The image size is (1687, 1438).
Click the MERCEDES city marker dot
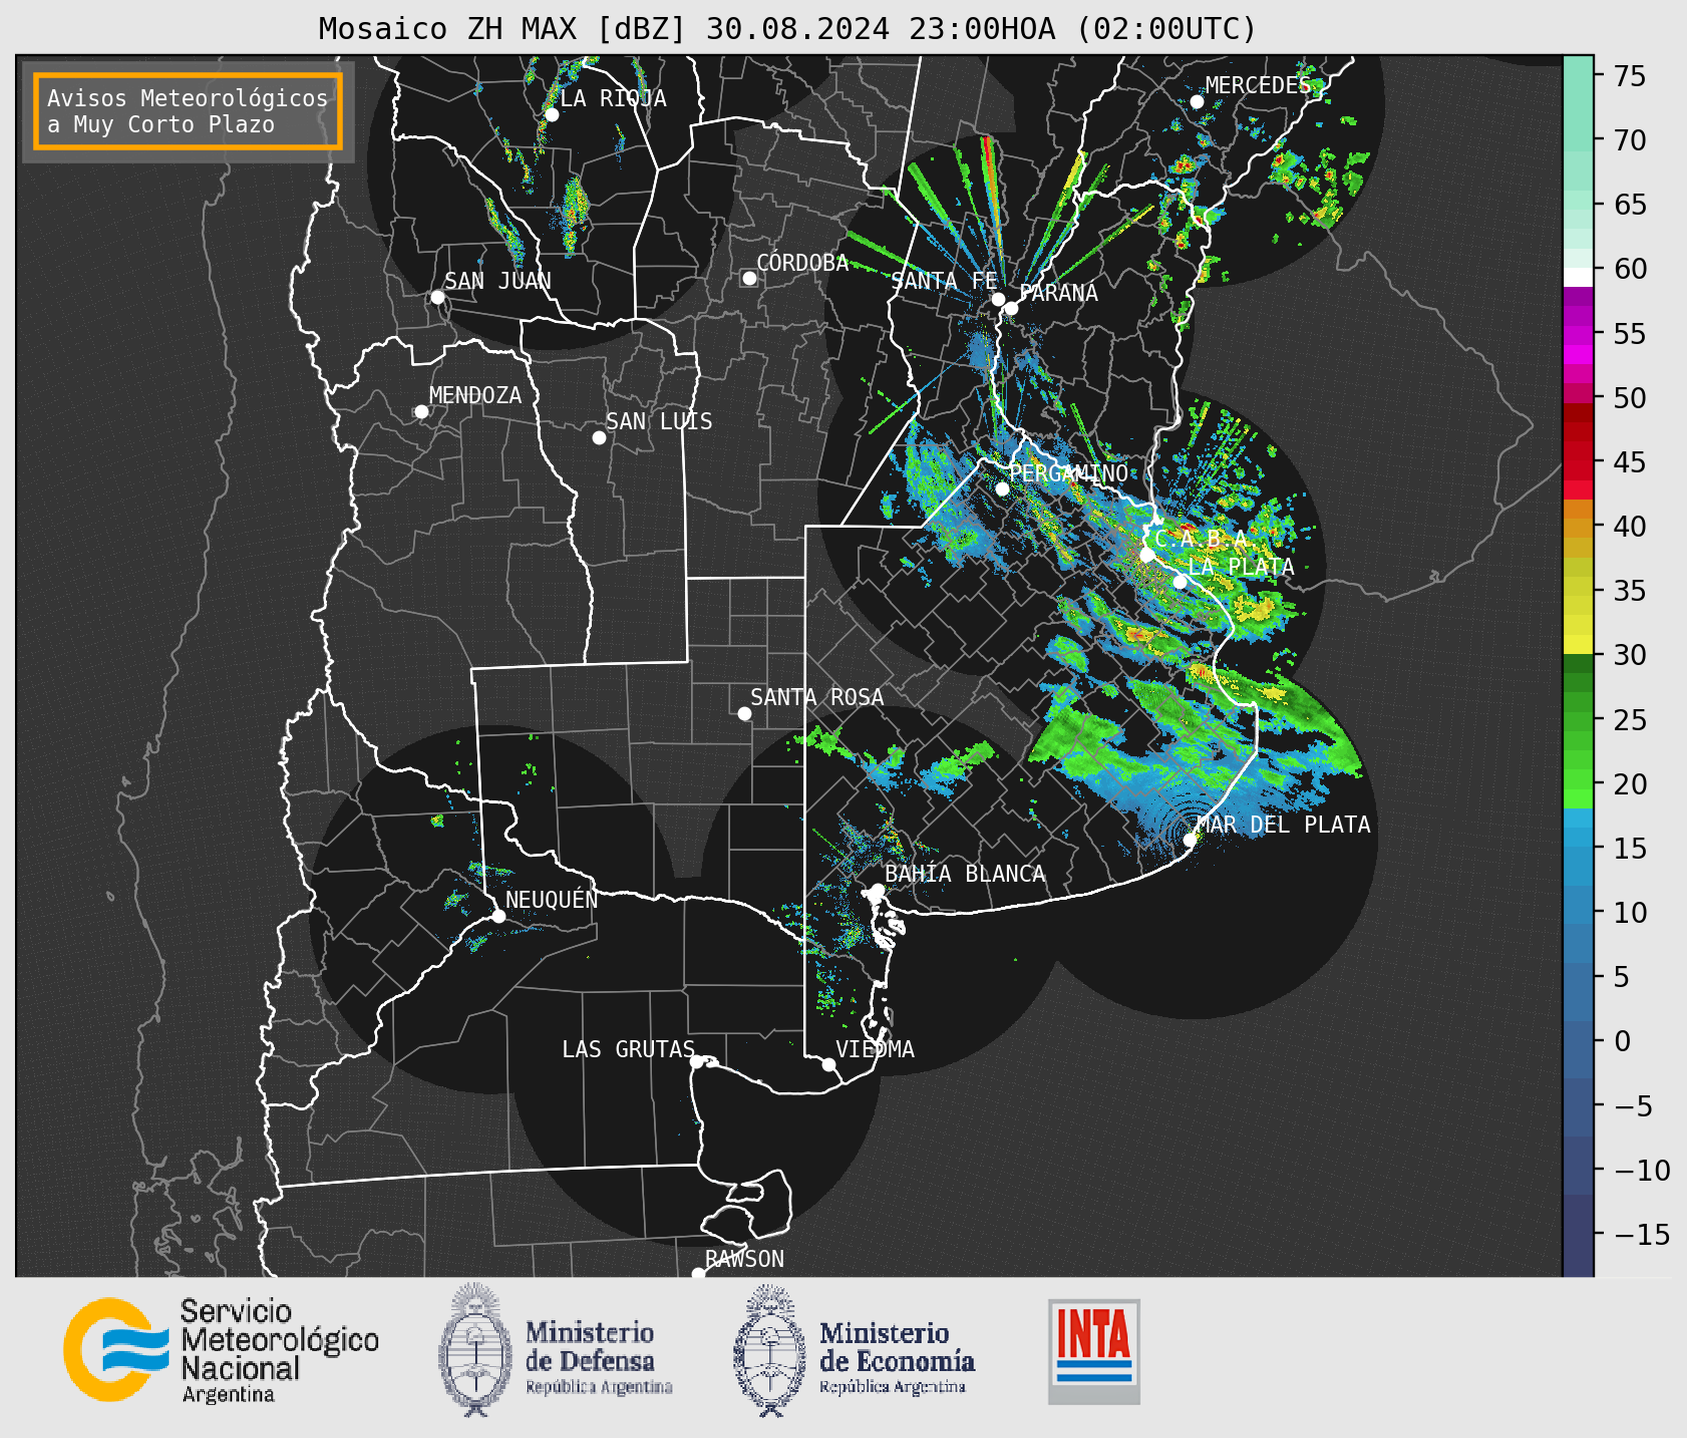click(x=1197, y=102)
